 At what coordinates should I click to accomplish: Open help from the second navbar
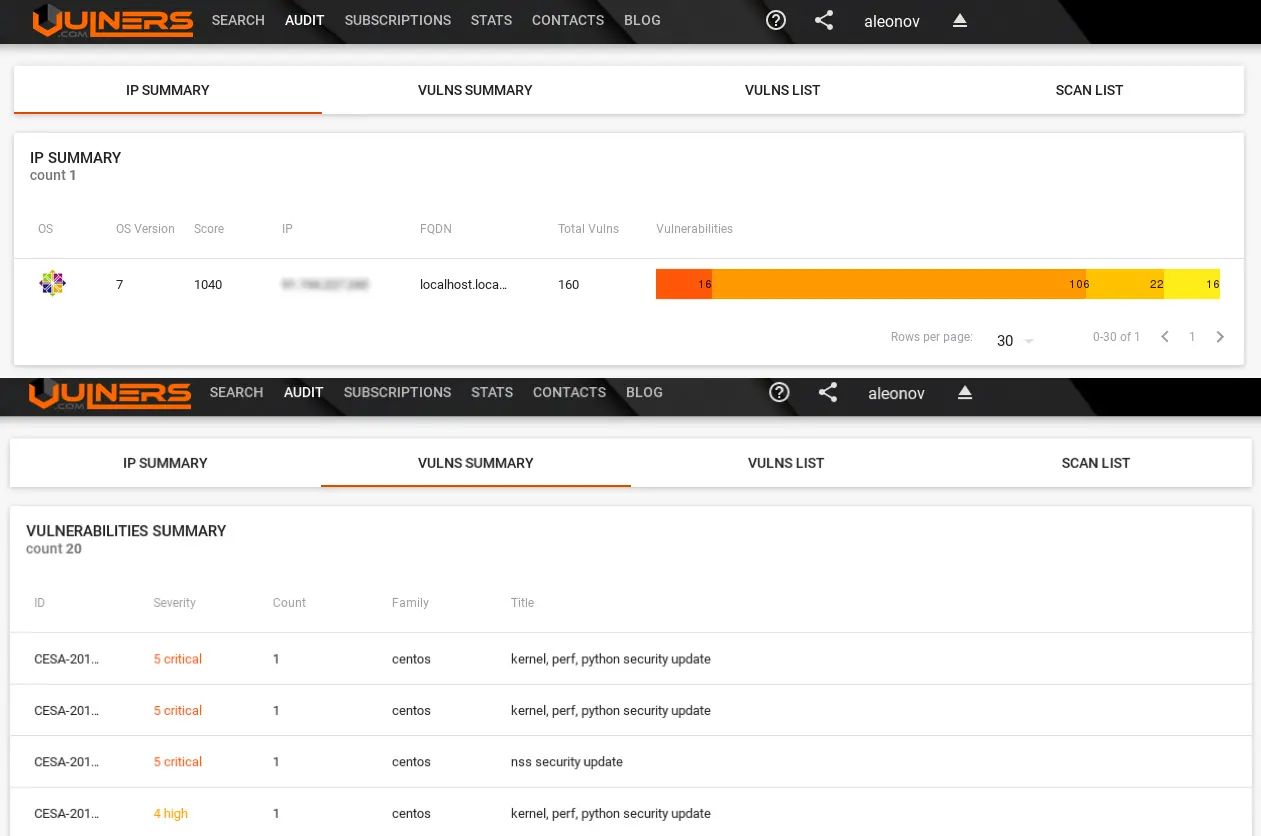tap(779, 392)
